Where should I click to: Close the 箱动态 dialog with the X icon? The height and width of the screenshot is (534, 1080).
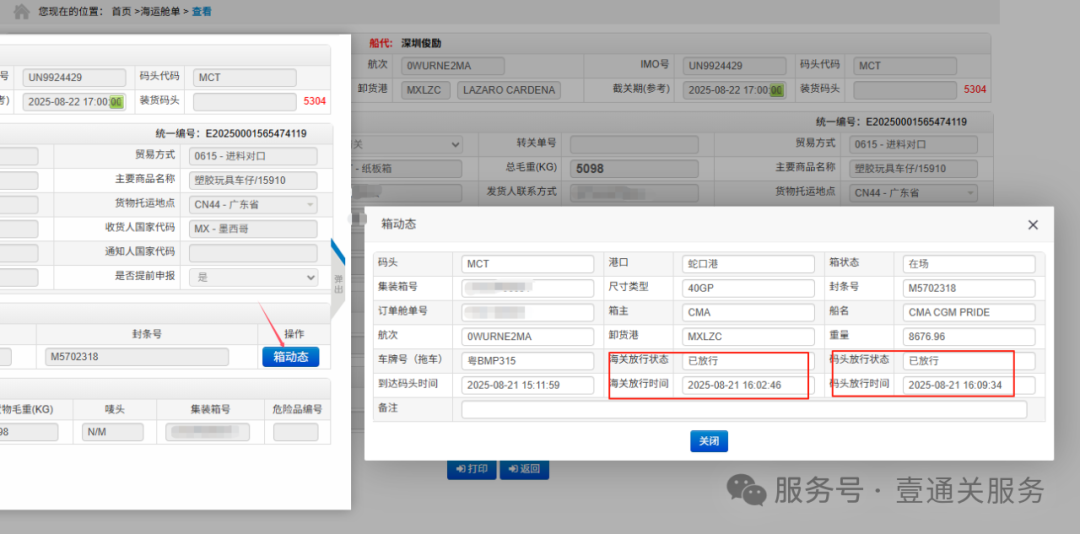1033,225
